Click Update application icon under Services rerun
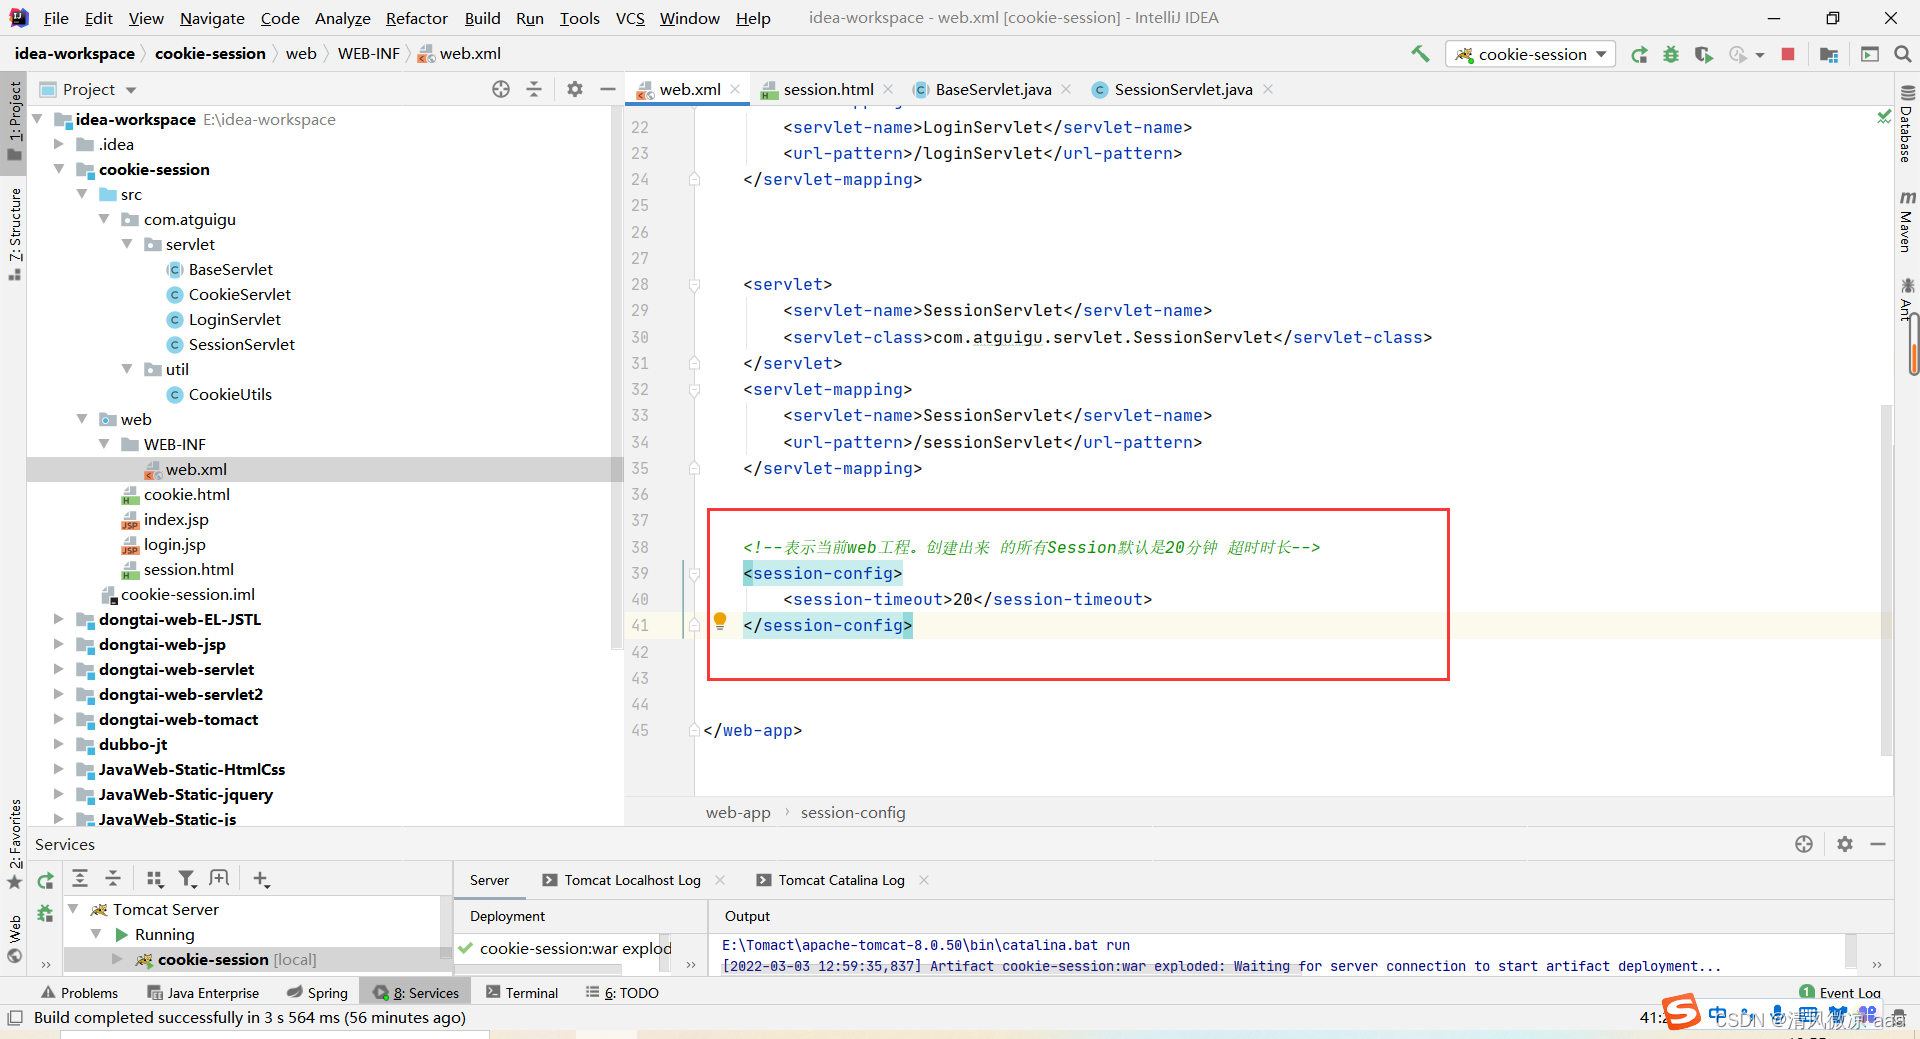The width and height of the screenshot is (1920, 1039). 45,913
